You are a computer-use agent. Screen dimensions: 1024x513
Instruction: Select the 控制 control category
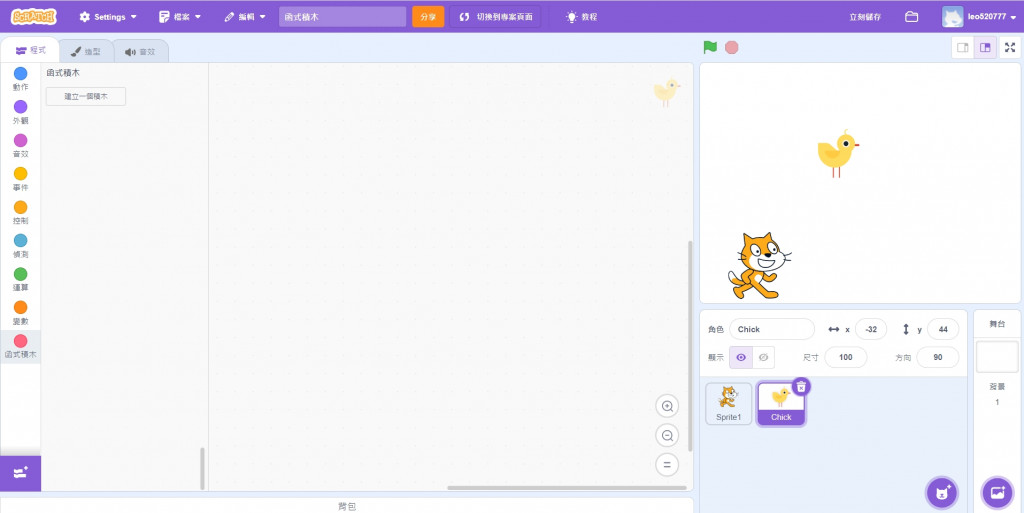pyautogui.click(x=20, y=212)
